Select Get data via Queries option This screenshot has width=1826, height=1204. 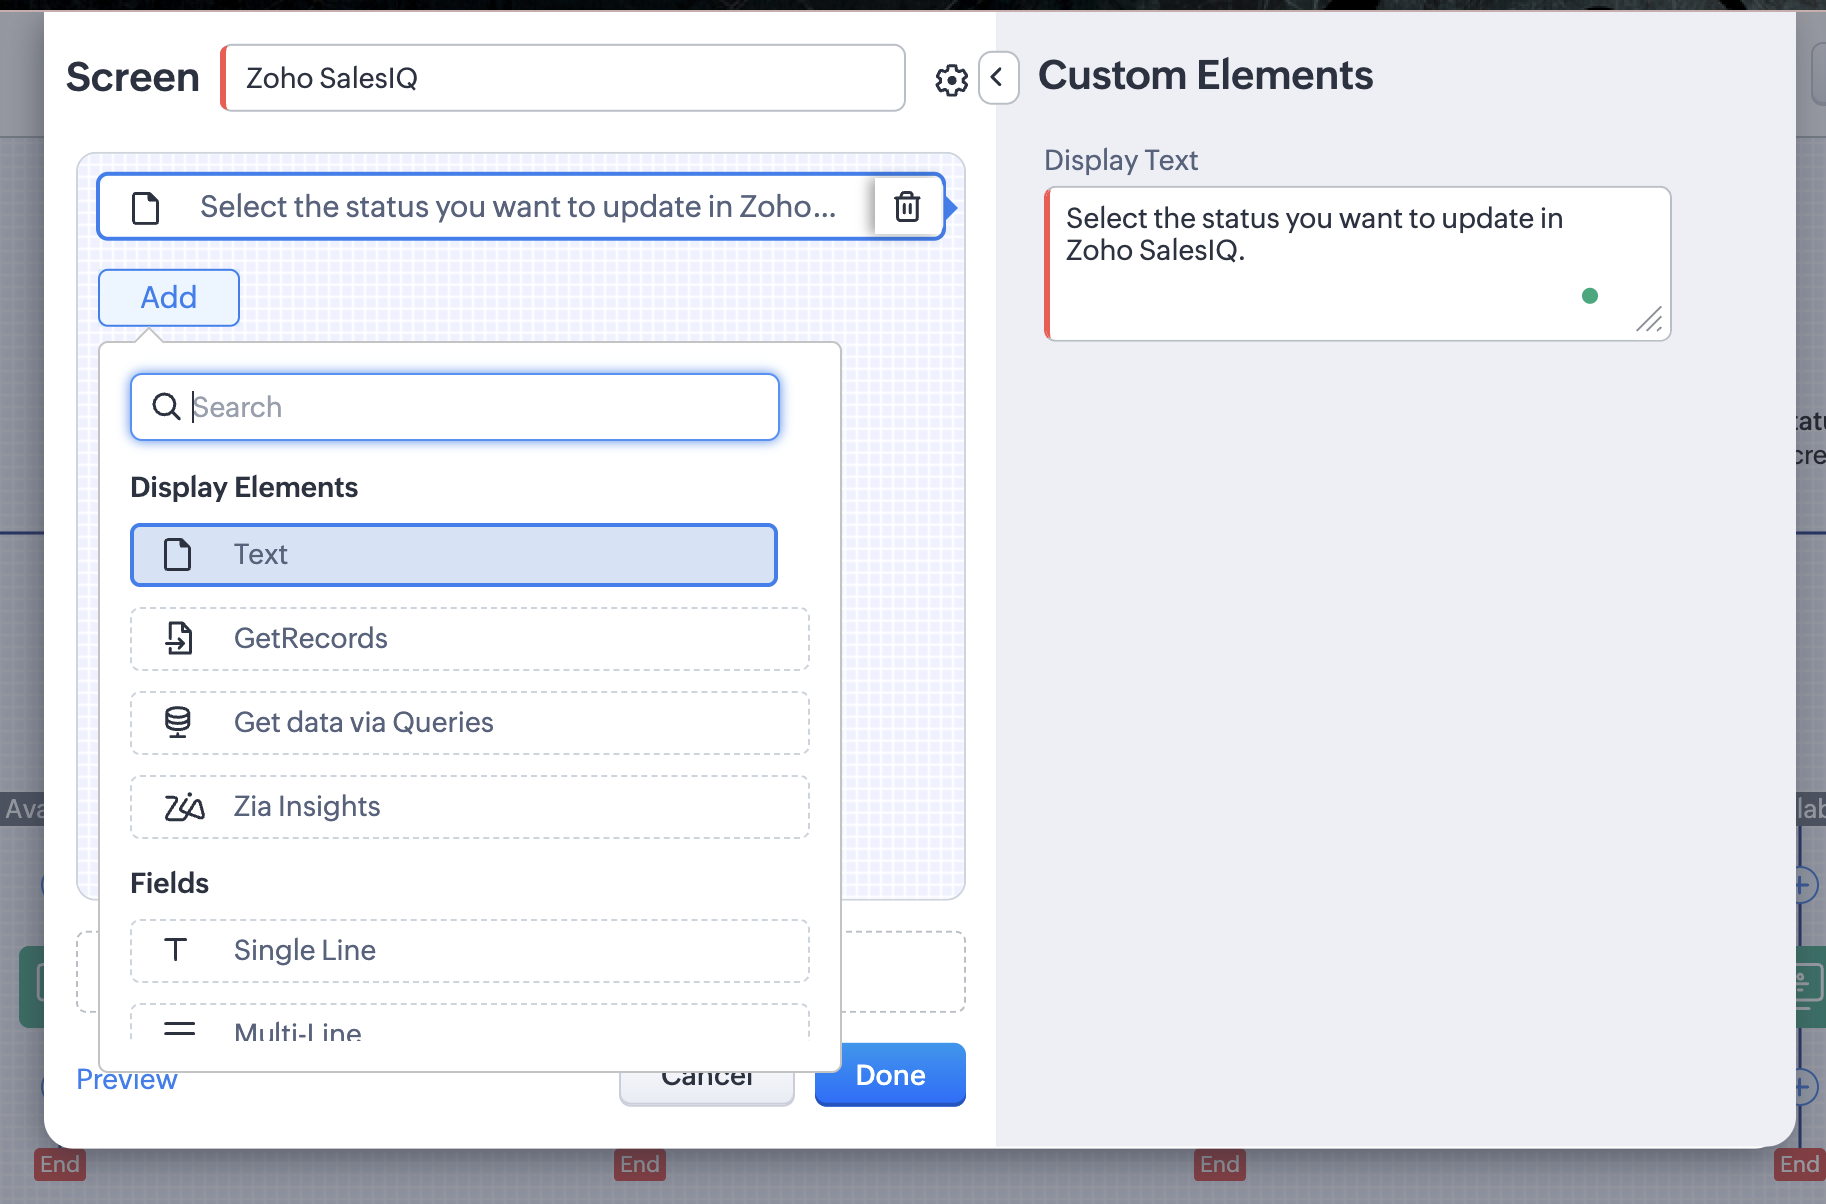[469, 722]
